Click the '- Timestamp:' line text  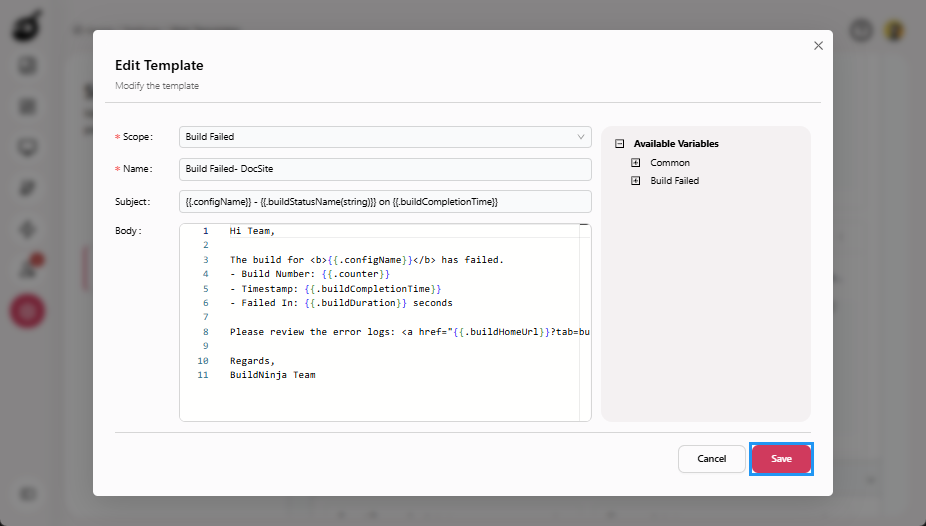click(335, 289)
